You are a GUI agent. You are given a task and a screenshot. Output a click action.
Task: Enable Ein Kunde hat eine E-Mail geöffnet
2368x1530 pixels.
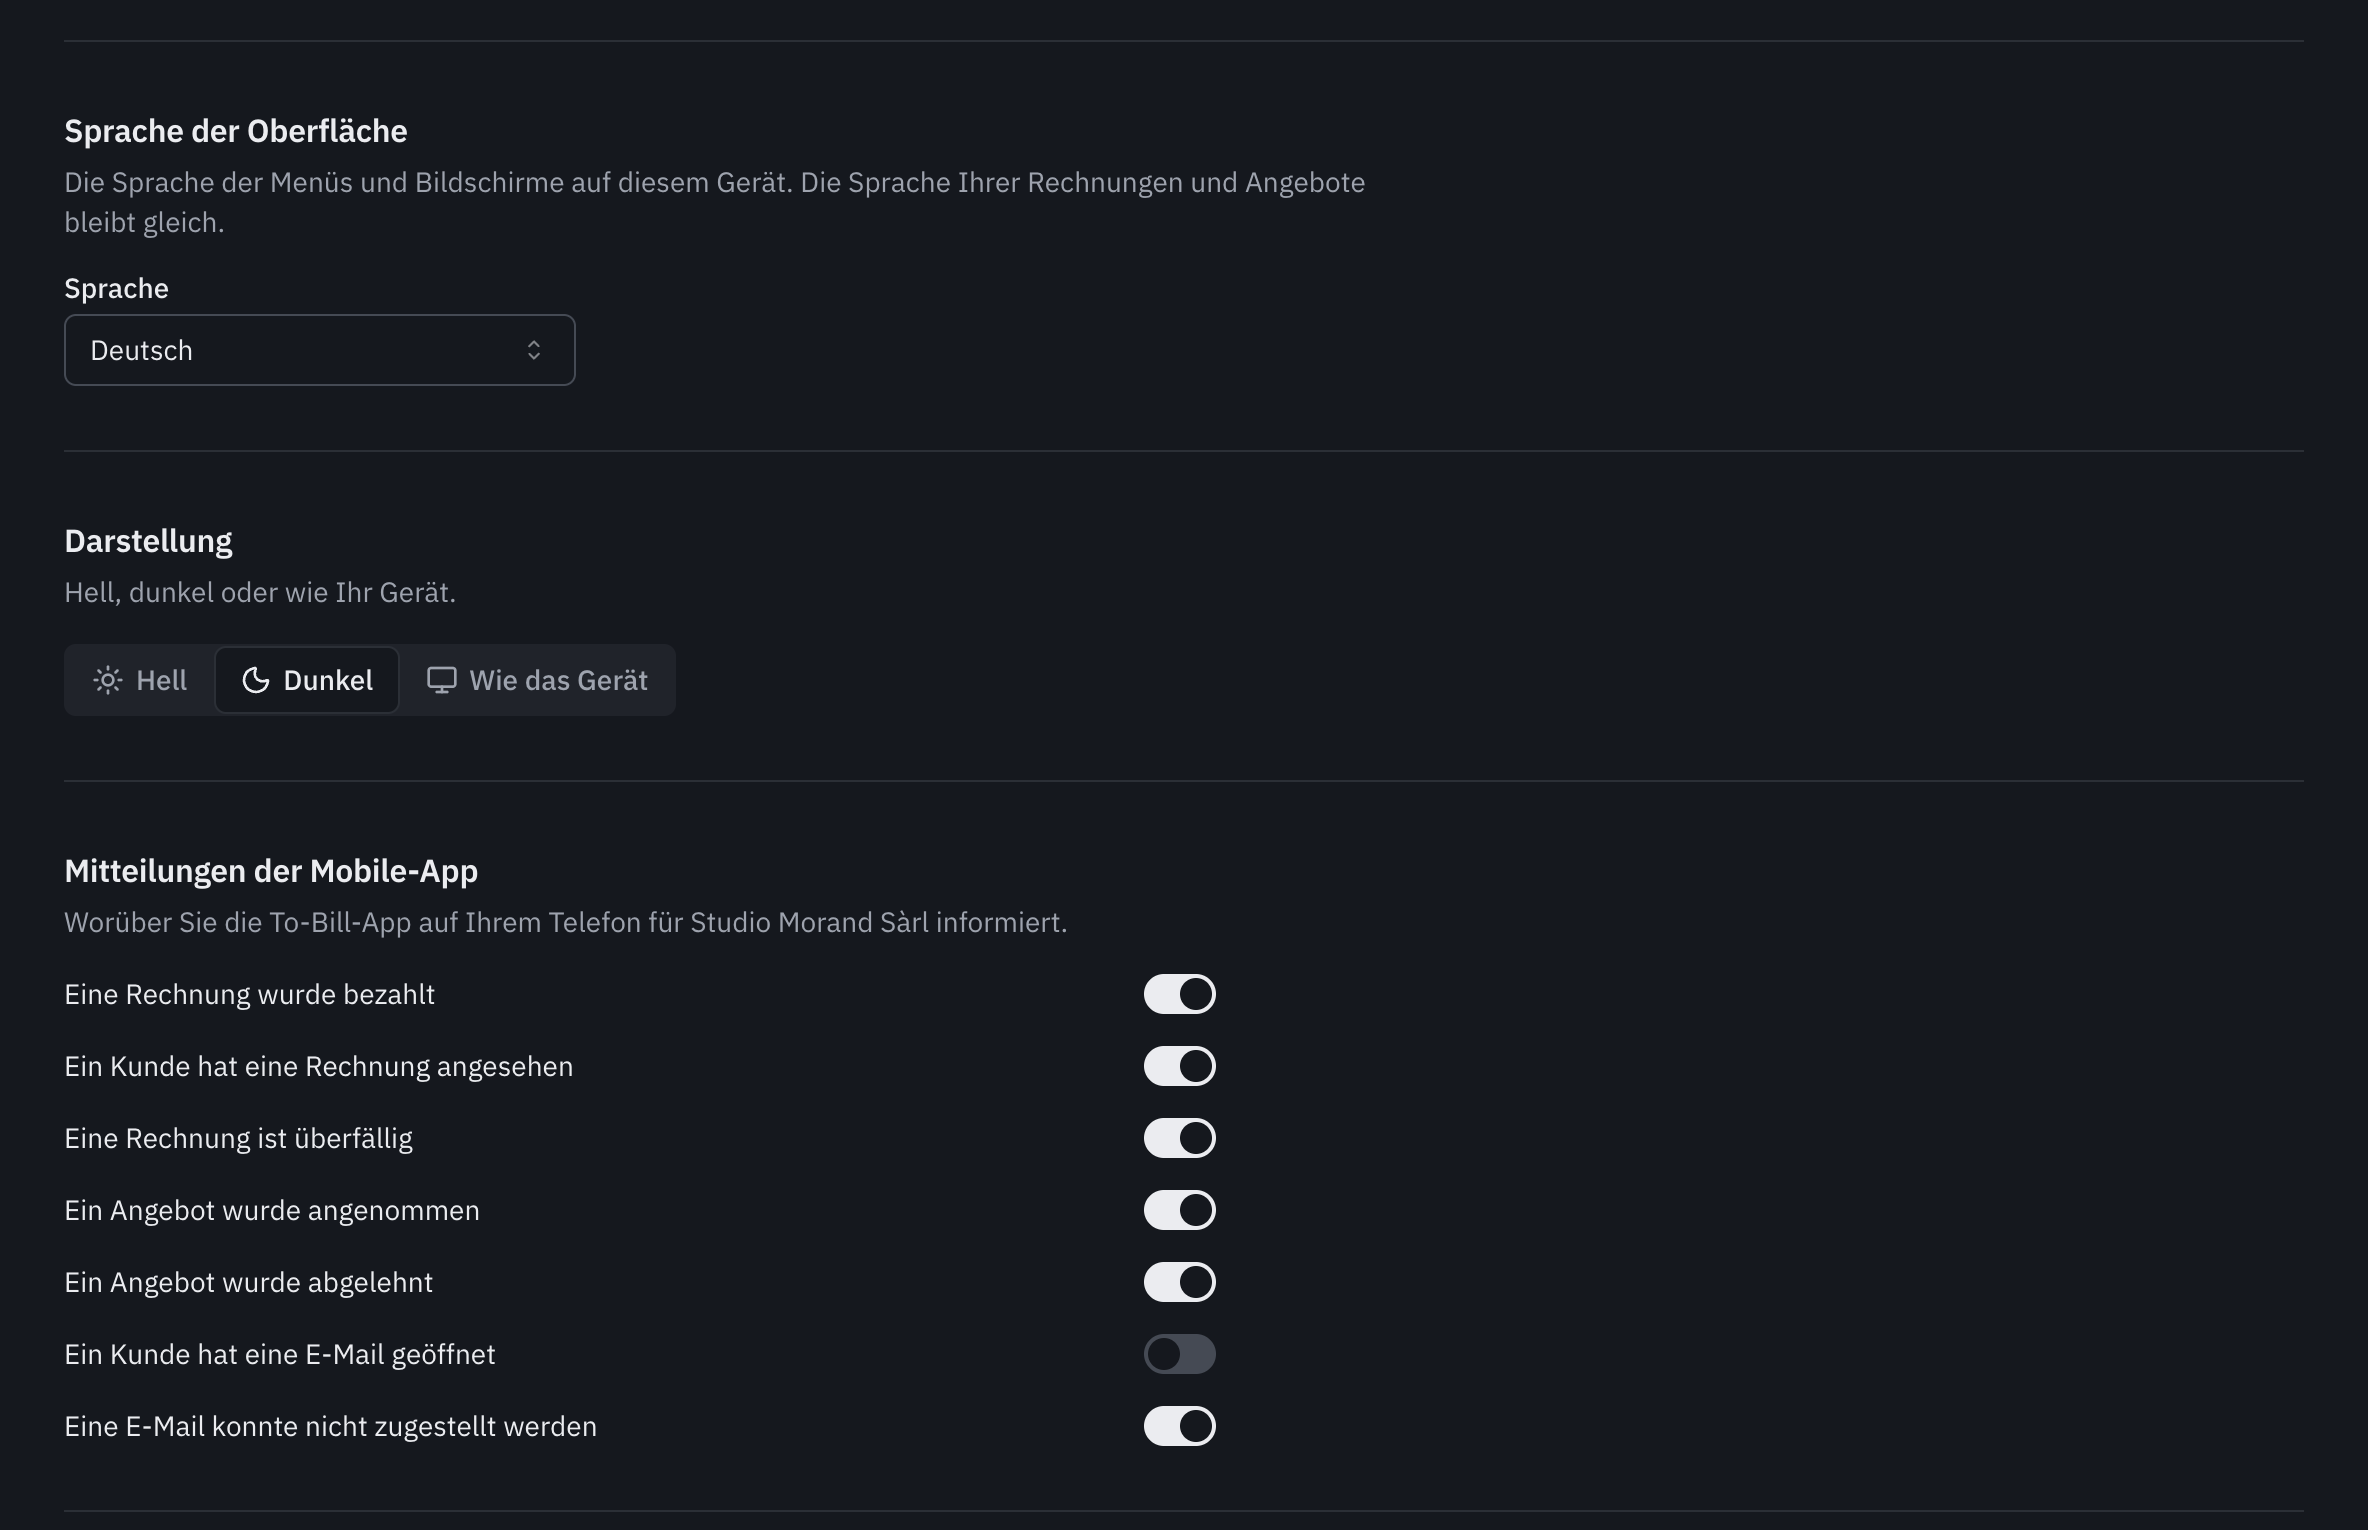point(1180,1354)
